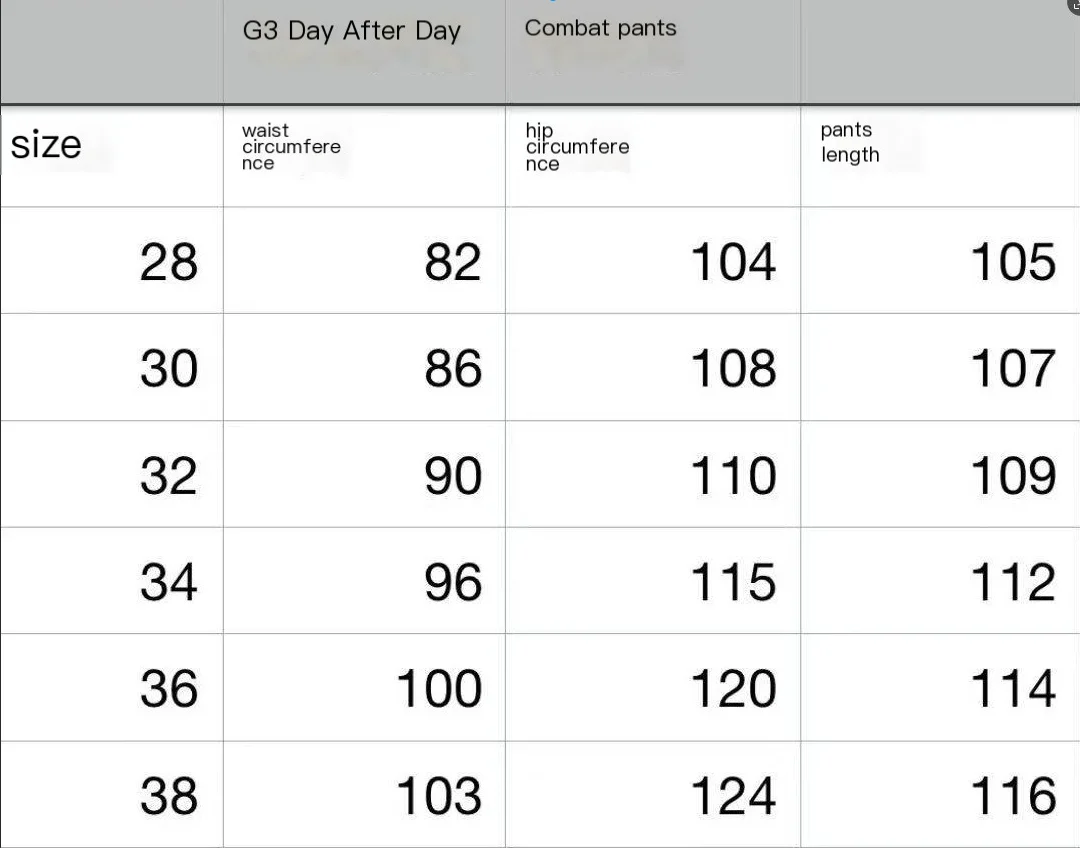1080x848 pixels.
Task: Click the pants length 109 cell
Action: tap(940, 474)
